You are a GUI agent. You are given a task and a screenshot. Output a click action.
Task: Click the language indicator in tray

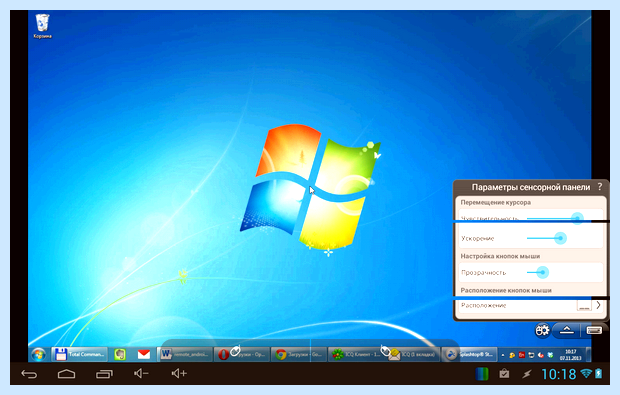tap(522, 355)
